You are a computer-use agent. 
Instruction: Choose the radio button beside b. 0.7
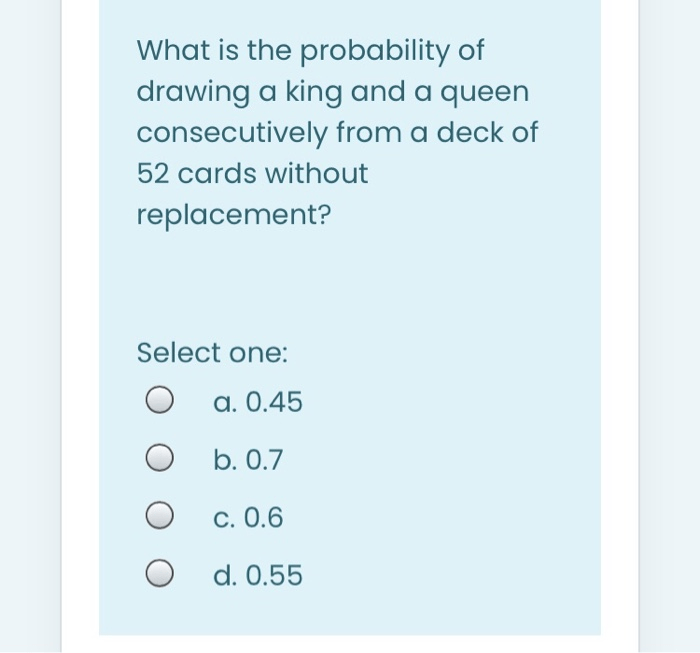[x=159, y=458]
